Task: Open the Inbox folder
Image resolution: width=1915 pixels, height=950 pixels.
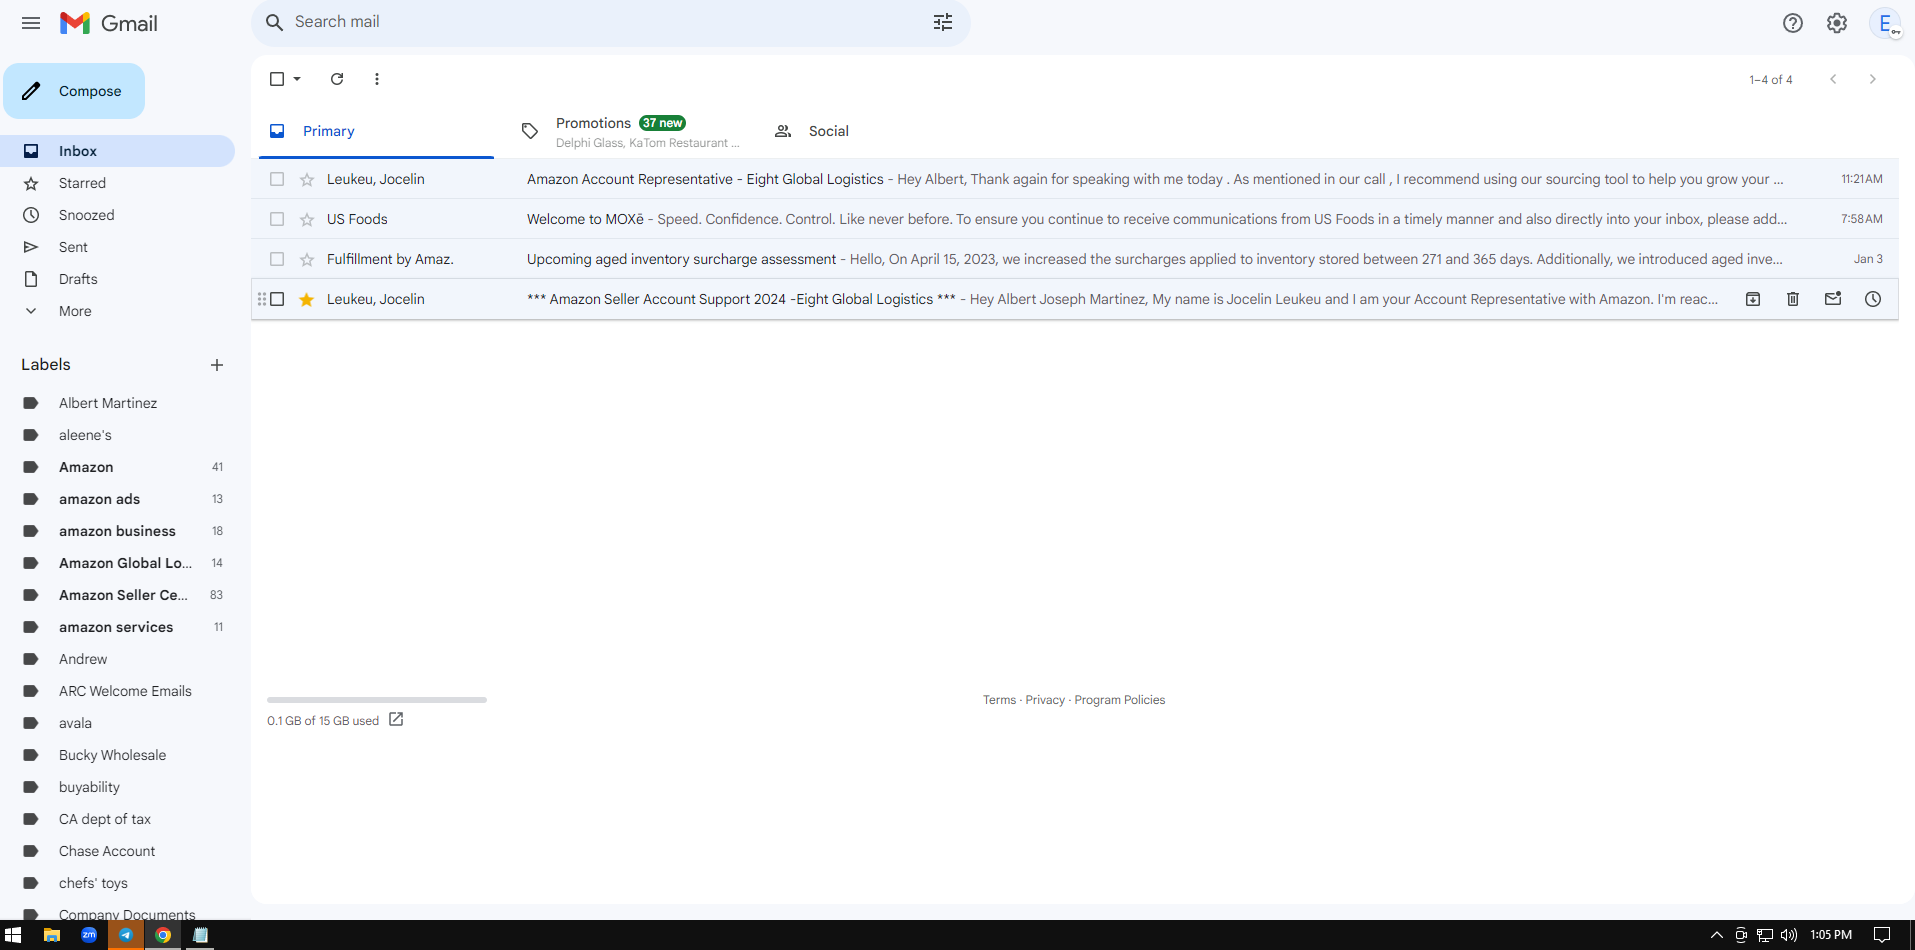Action: coord(117,151)
